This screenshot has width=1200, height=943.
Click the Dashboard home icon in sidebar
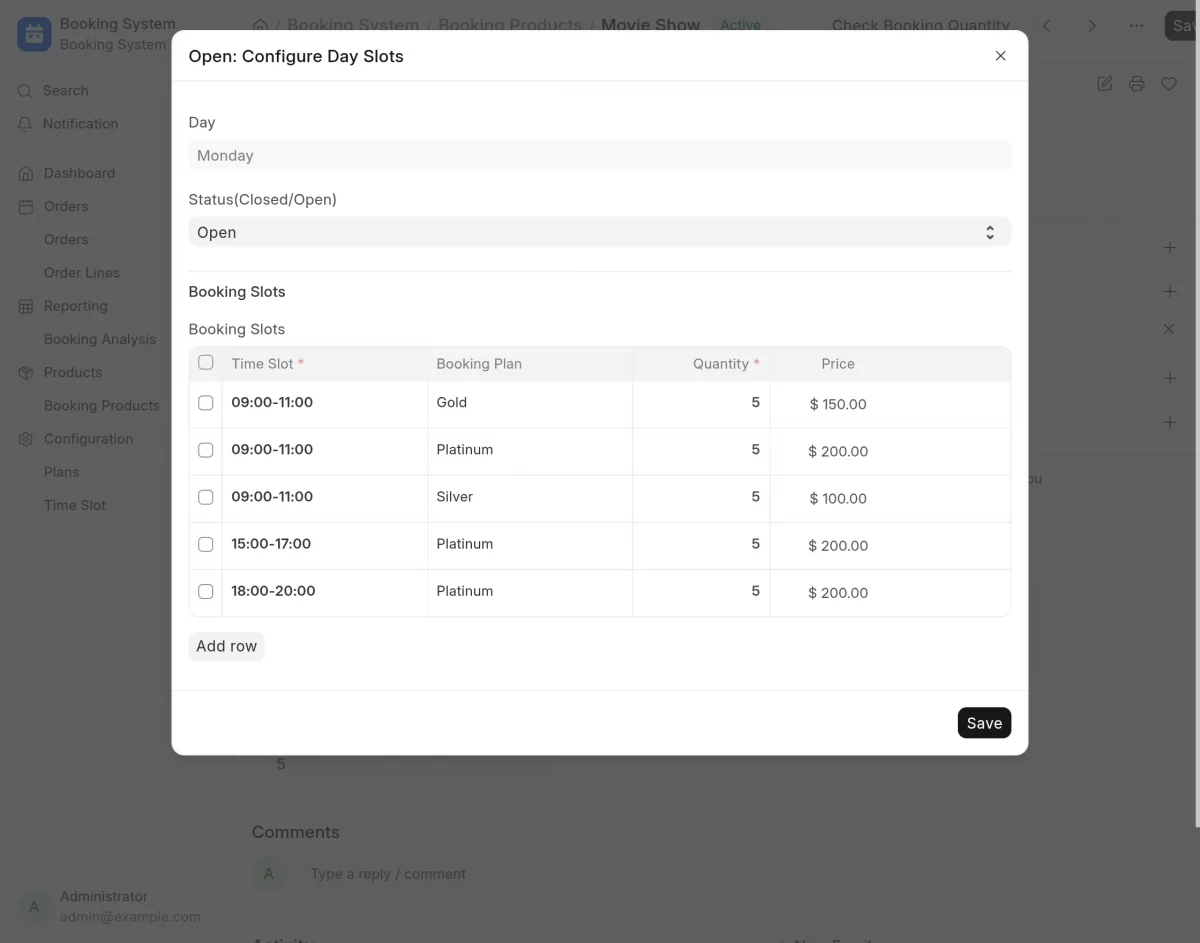26,173
